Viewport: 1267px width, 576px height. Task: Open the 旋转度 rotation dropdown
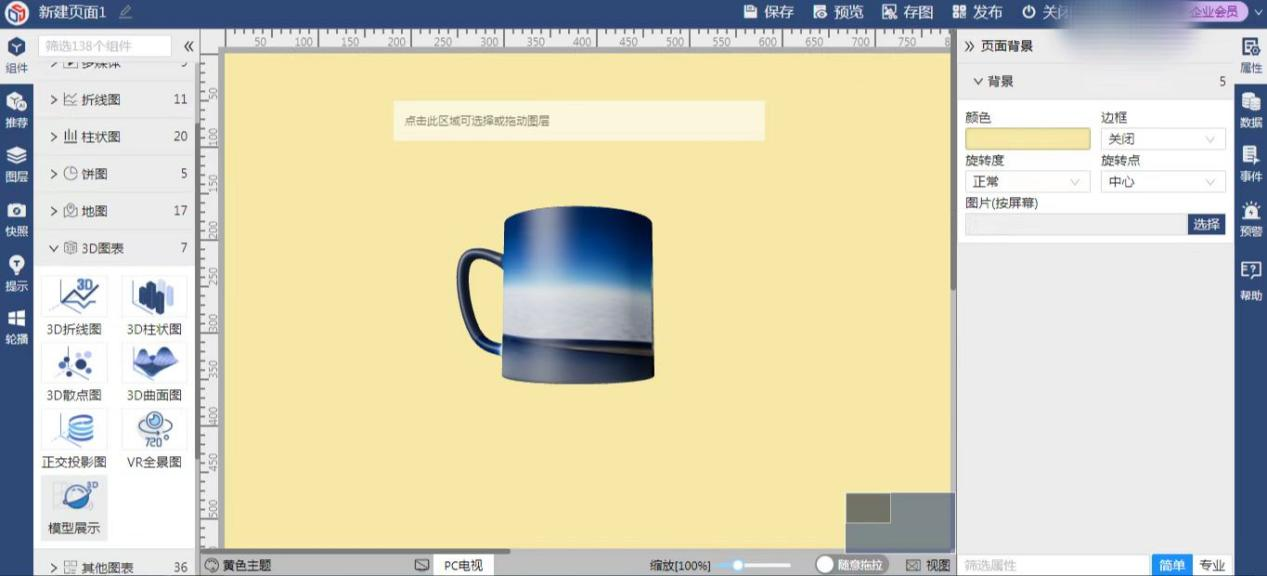(1027, 182)
